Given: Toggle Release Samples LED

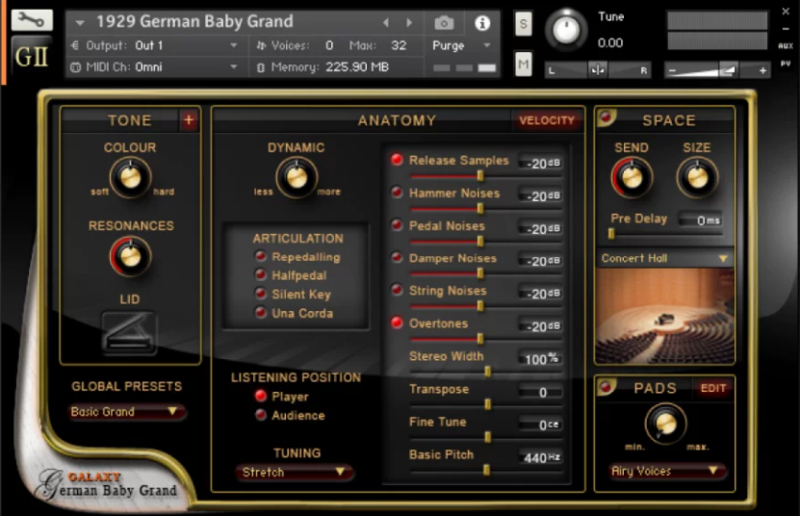Looking at the screenshot, I should click(397, 160).
